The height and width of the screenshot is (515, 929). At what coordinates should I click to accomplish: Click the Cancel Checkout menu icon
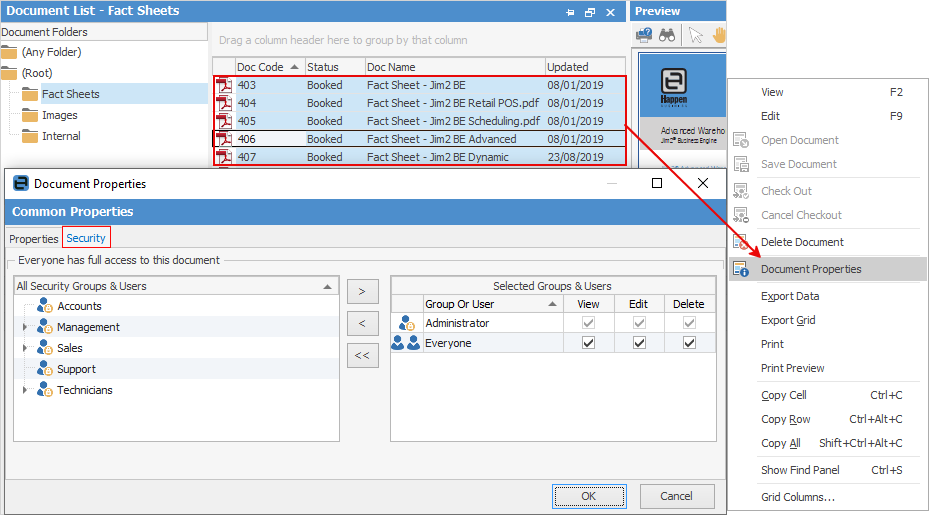pos(741,215)
